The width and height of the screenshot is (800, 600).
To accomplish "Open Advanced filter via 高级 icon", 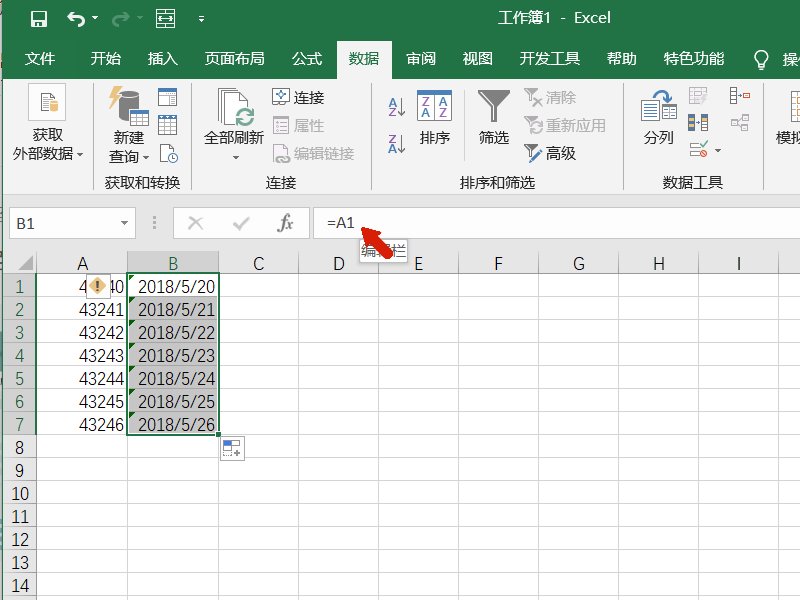I will click(548, 152).
